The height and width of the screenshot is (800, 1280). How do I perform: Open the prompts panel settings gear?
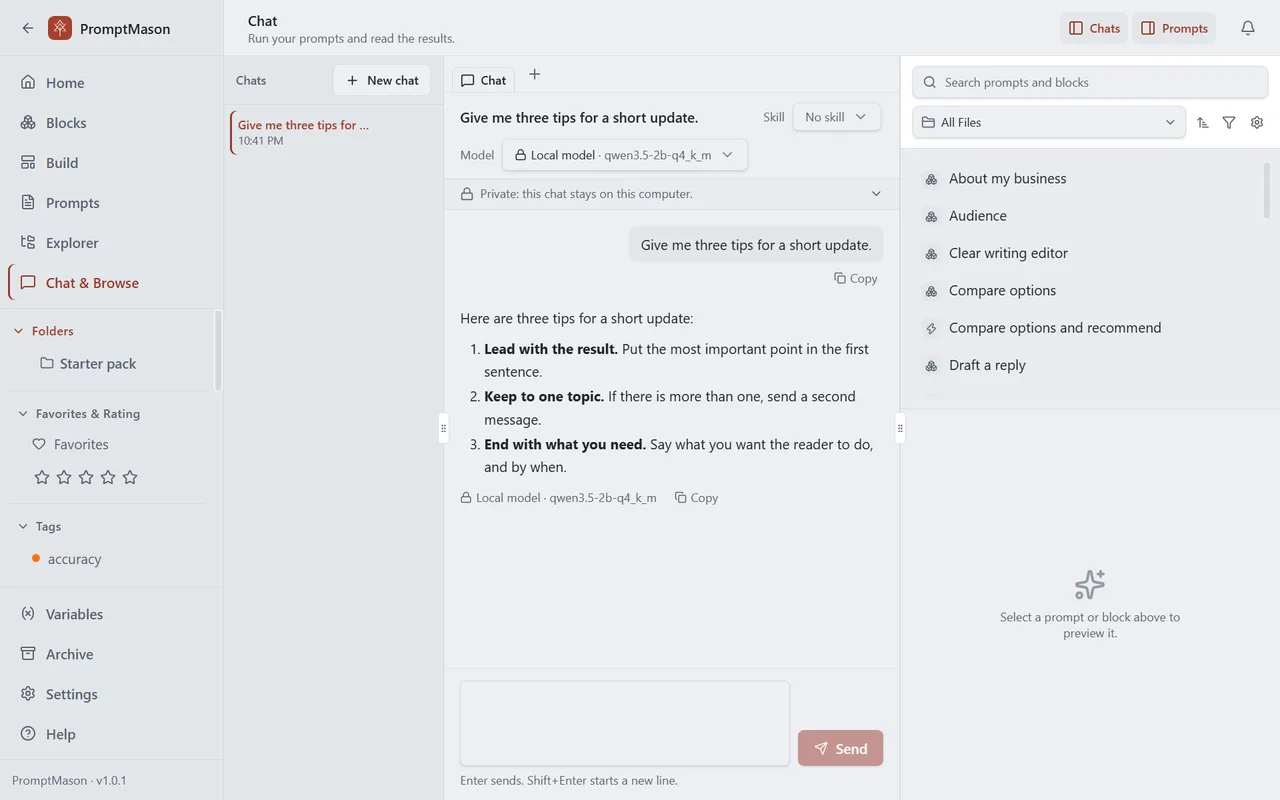[1257, 122]
